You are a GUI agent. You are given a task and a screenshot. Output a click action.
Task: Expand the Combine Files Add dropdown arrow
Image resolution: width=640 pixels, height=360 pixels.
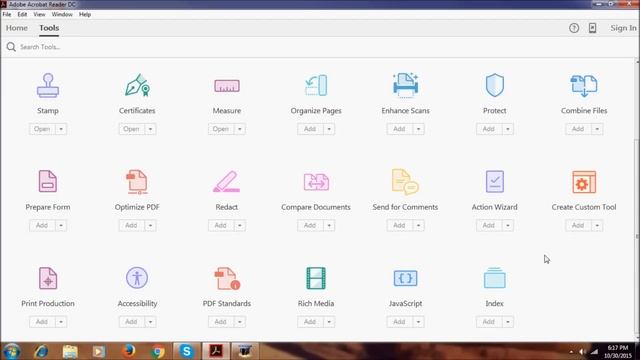597,129
